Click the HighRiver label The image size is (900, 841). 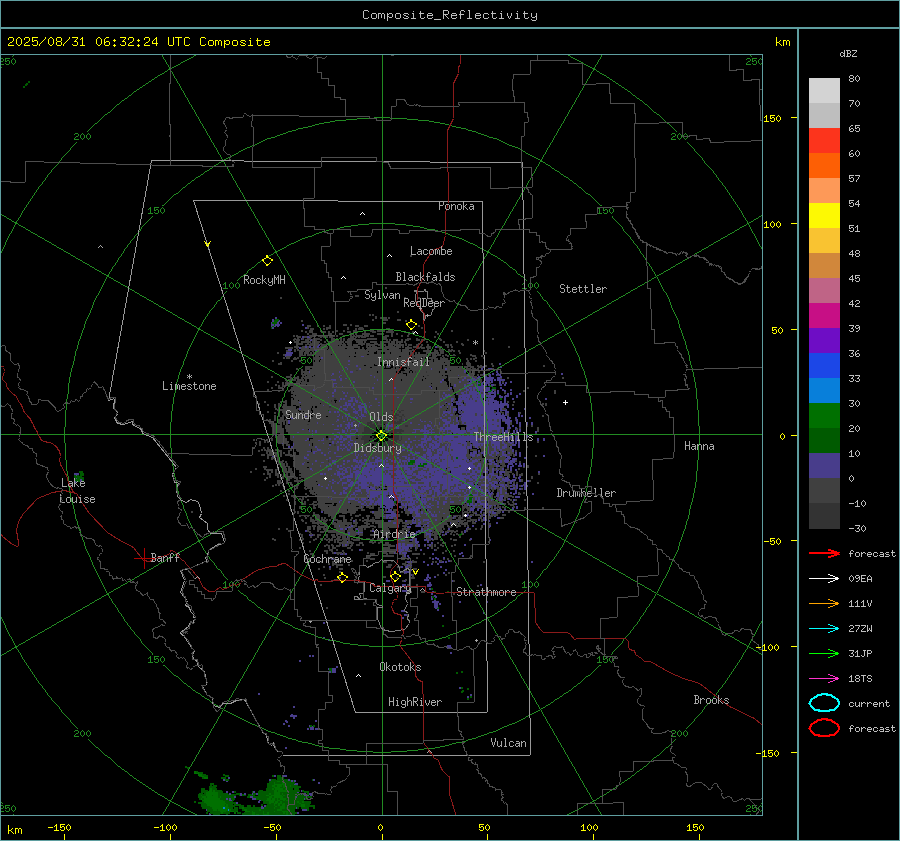[414, 702]
